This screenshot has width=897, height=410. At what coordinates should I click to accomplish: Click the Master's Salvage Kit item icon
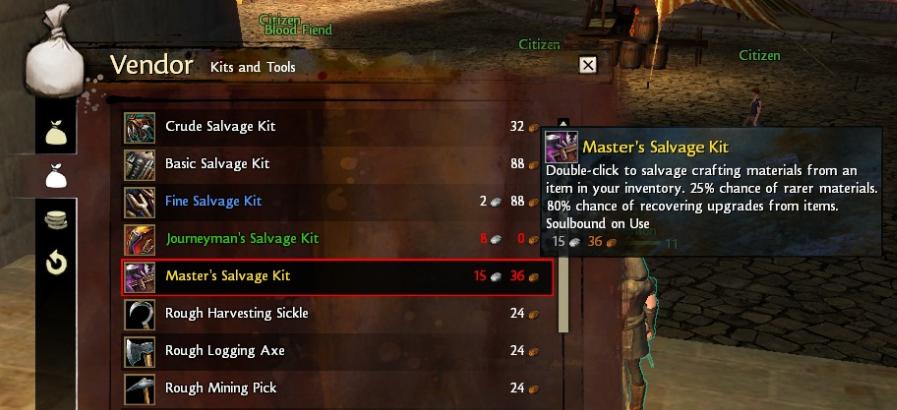point(140,277)
